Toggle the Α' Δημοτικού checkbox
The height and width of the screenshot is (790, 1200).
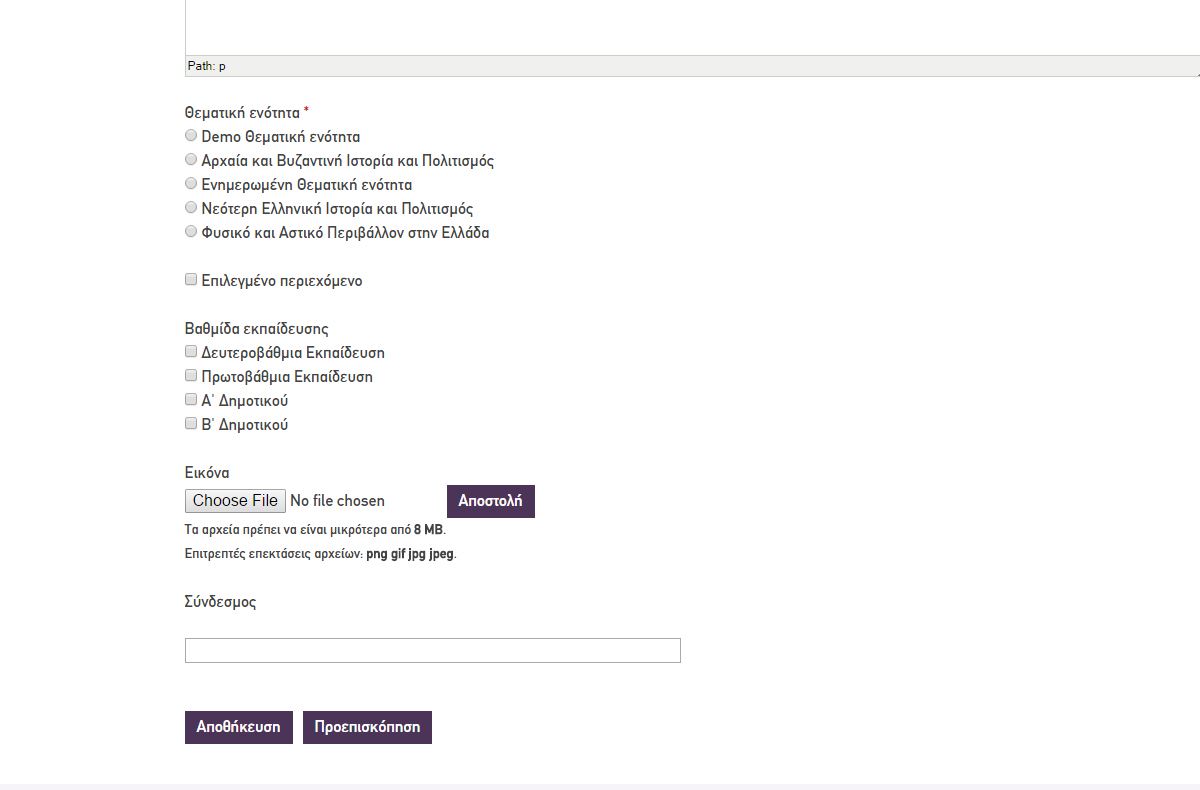[191, 400]
